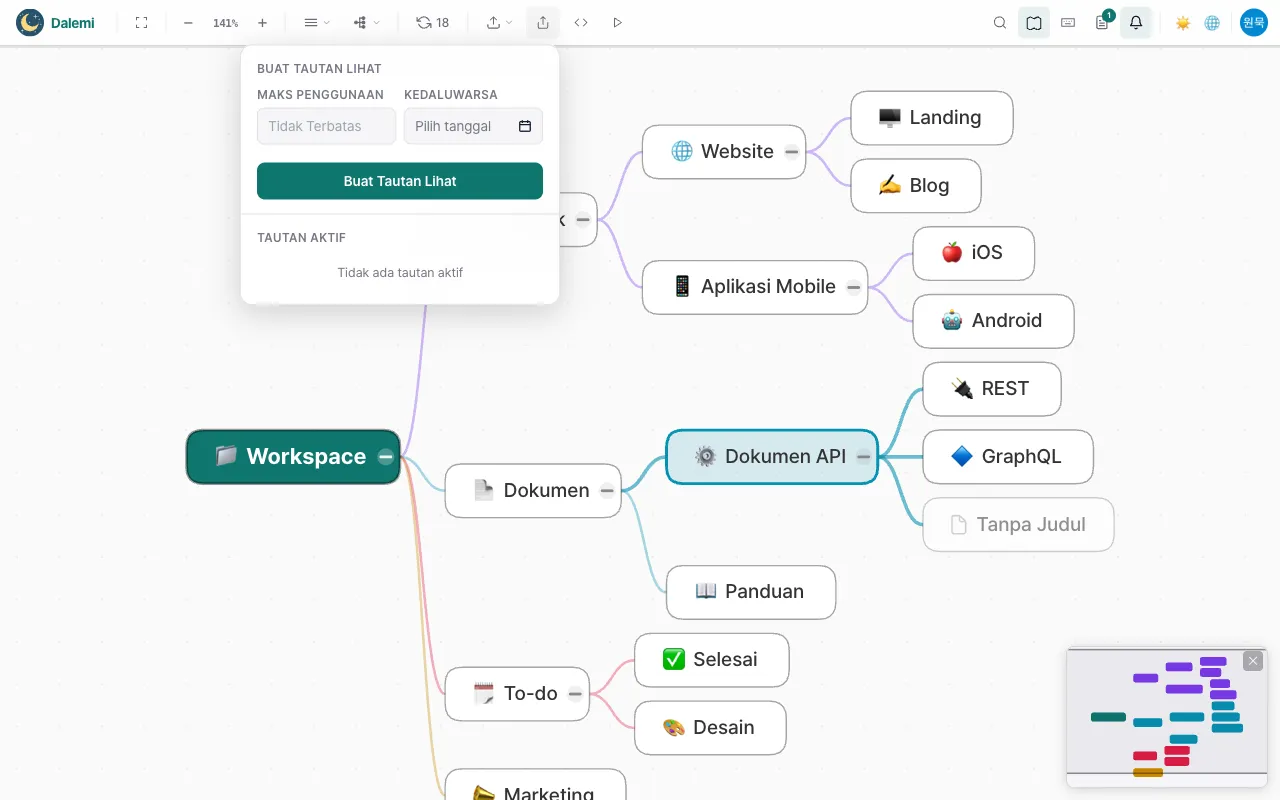This screenshot has width=1280, height=800.
Task: Collapse the Dokumen node
Action: [x=607, y=490]
